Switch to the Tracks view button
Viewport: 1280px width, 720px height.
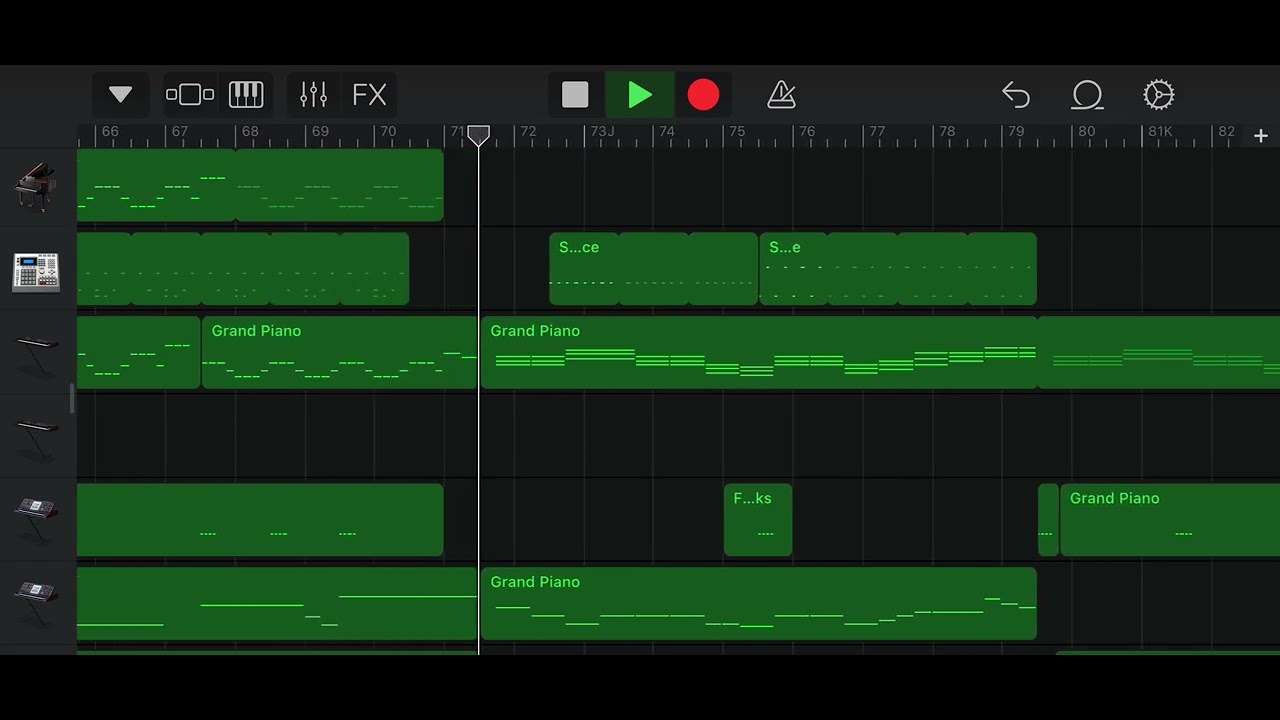coord(190,95)
